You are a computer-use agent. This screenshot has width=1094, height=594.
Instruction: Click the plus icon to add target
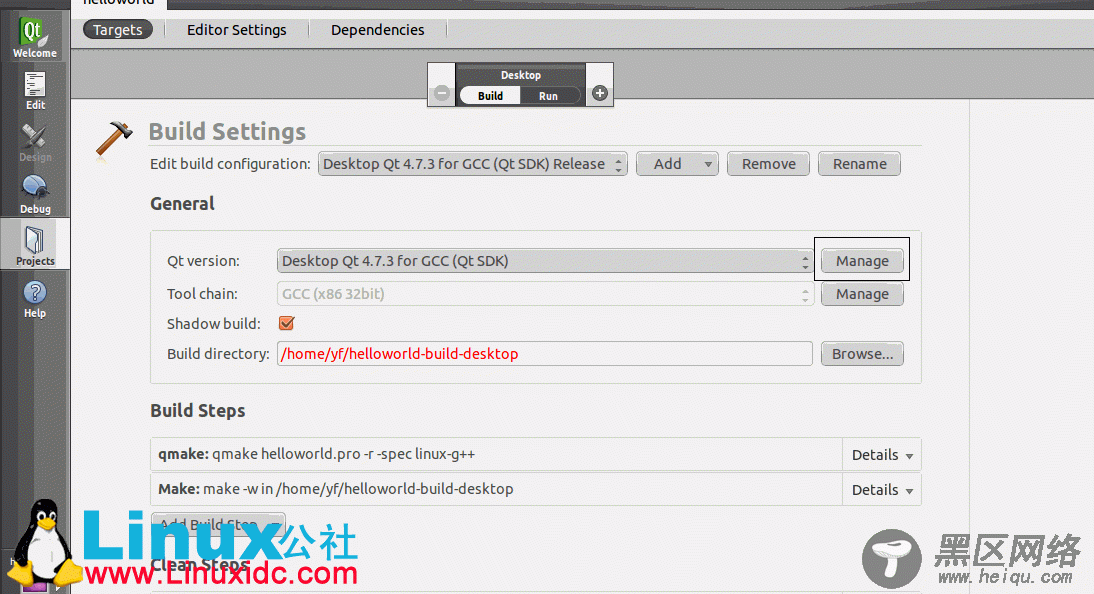tap(599, 93)
